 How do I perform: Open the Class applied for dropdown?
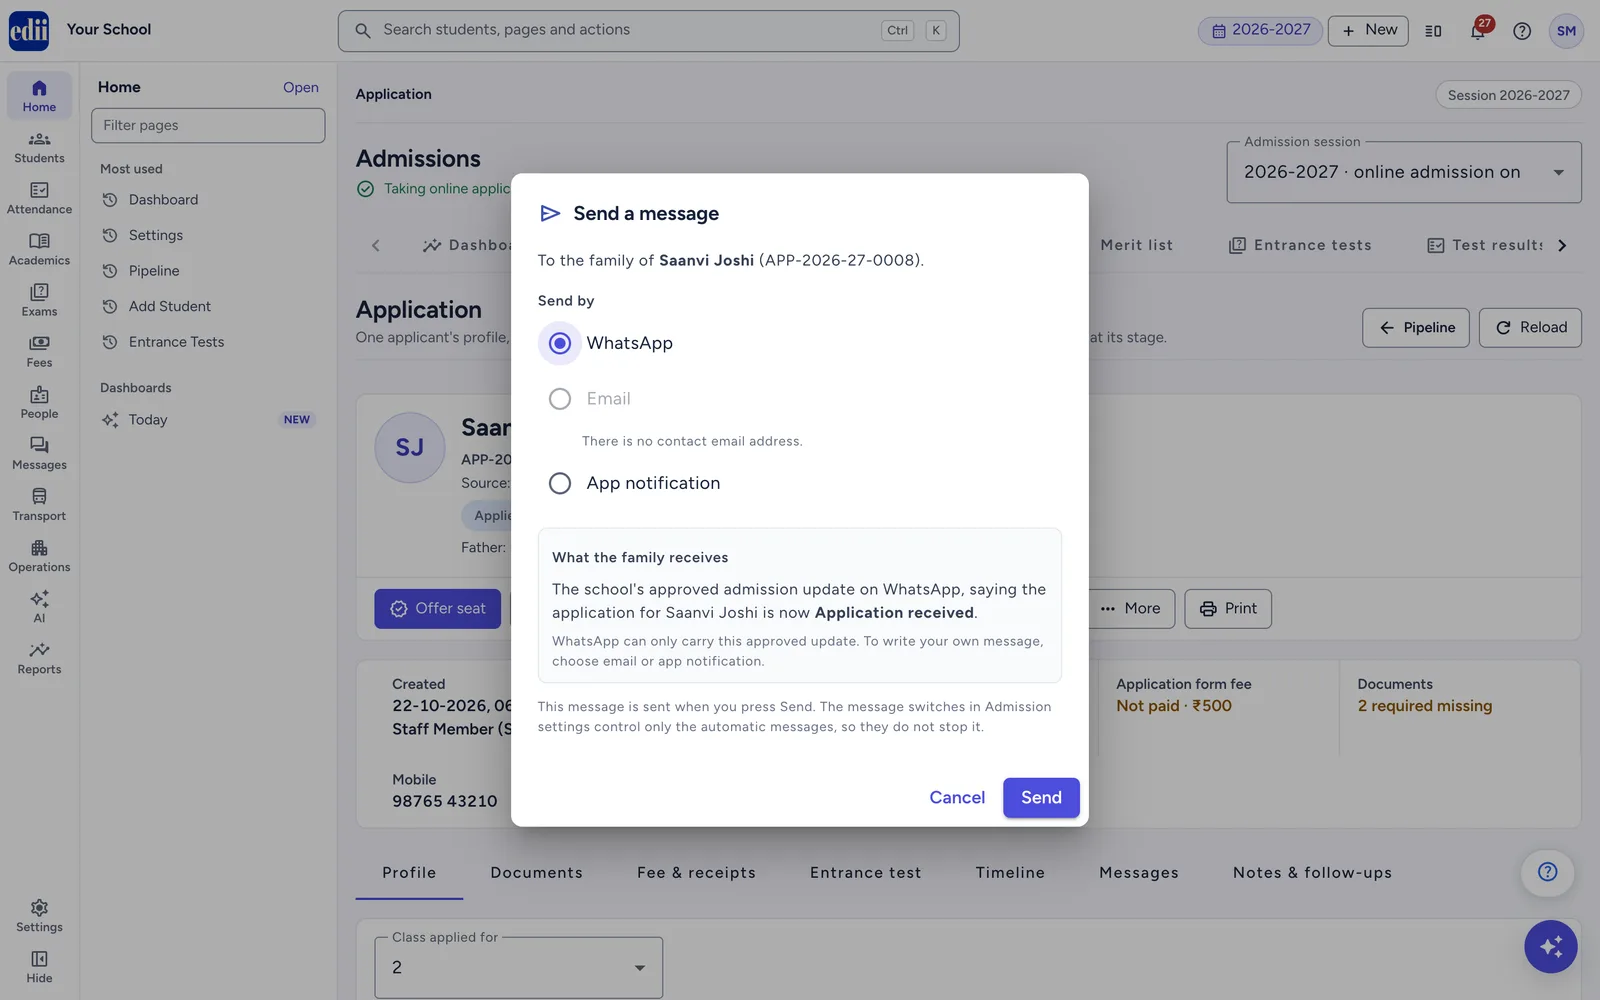coord(518,967)
